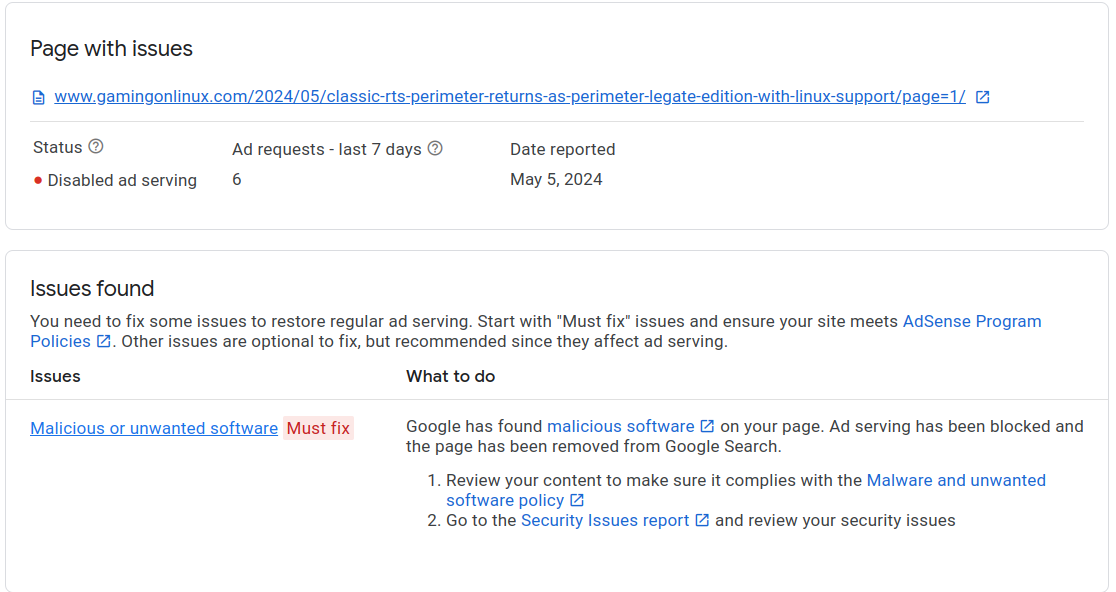This screenshot has height=592, width=1116.
Task: Click the help icon beside Ad requests
Action: pos(435,149)
